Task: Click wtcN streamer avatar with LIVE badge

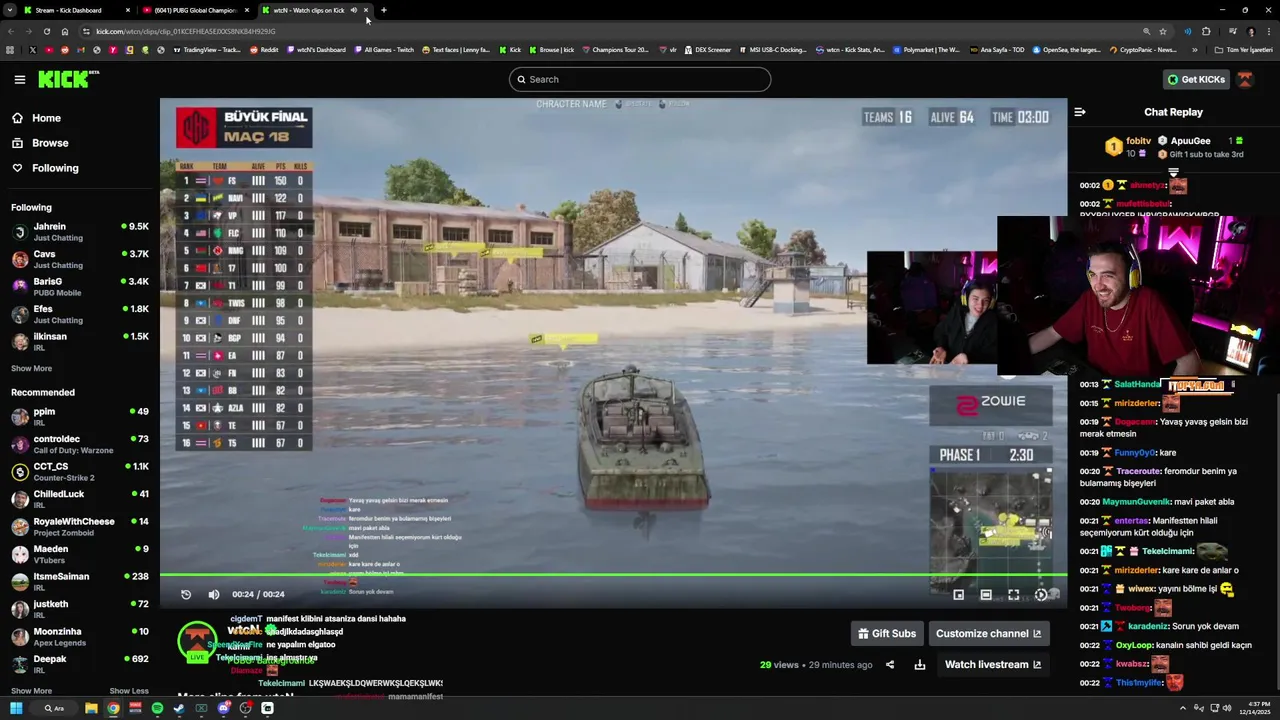Action: click(x=197, y=641)
